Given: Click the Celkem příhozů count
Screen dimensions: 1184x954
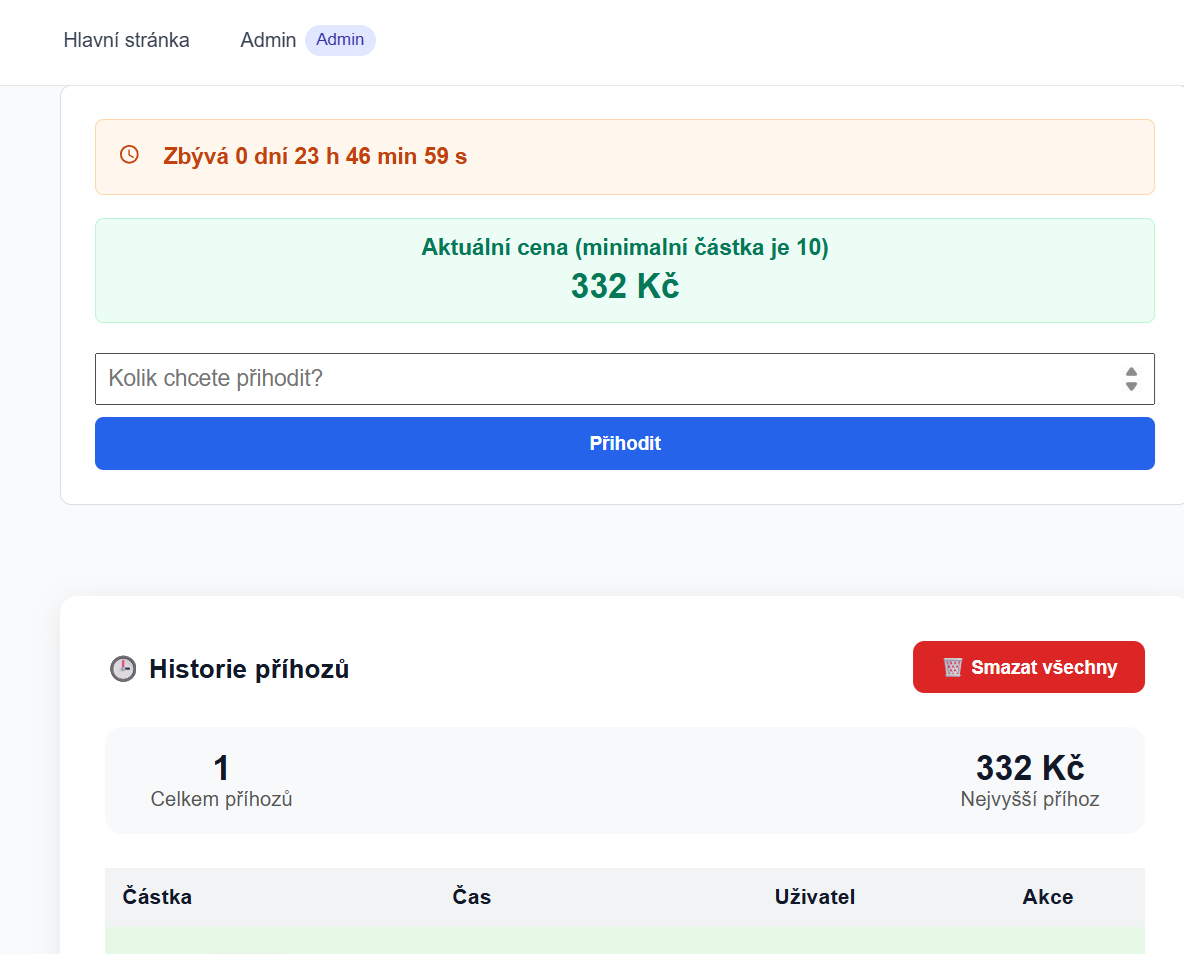Looking at the screenshot, I should click(x=221, y=769).
